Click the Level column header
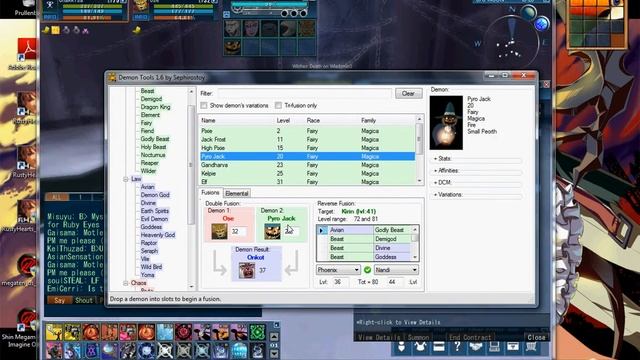This screenshot has height=360, width=640. 283,120
